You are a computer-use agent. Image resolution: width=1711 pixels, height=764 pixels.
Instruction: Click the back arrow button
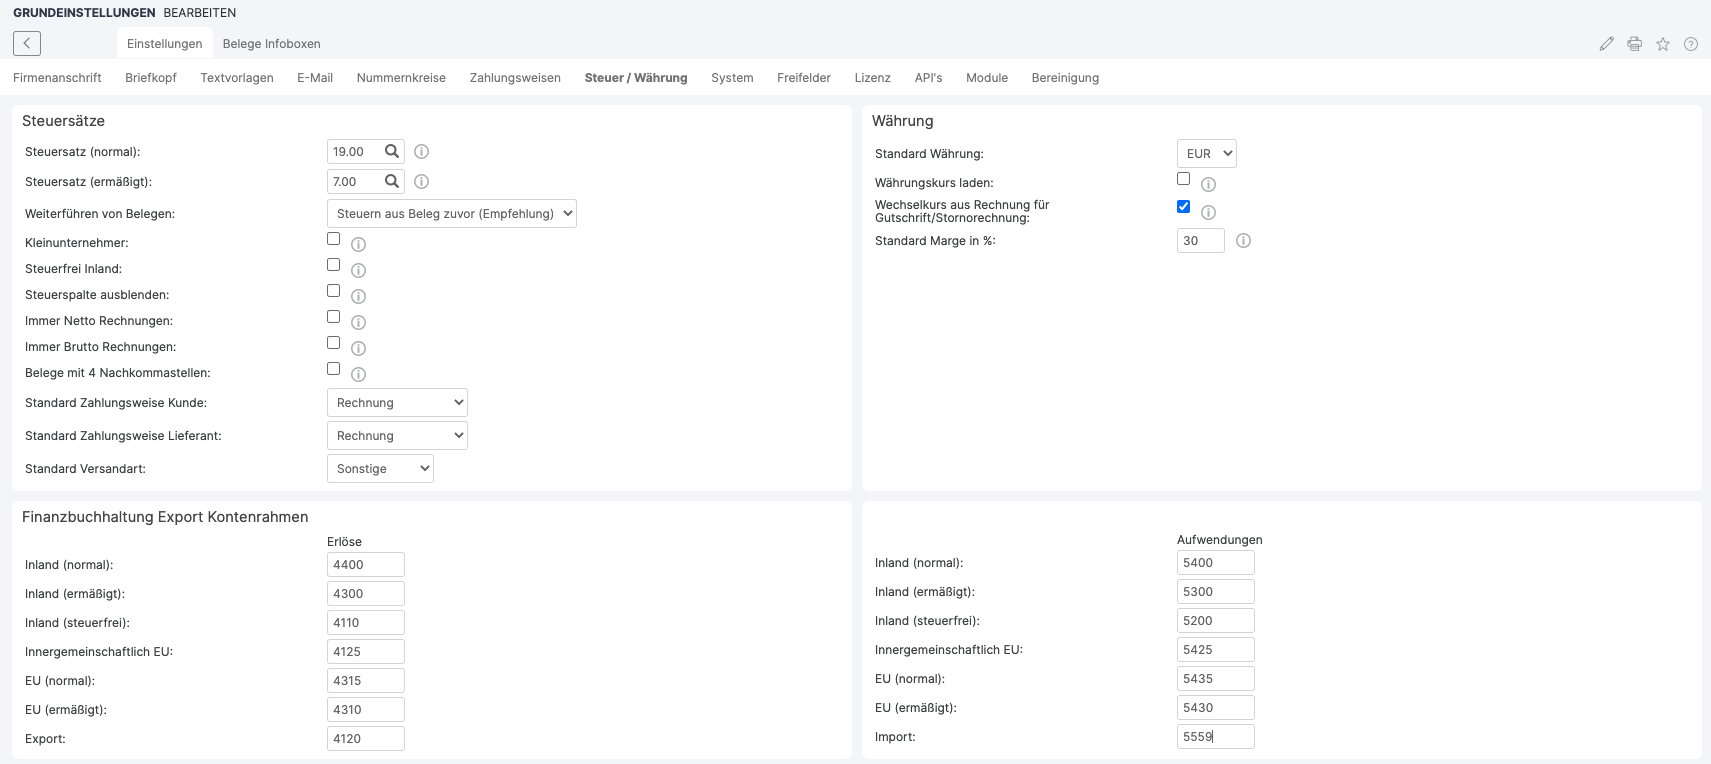click(x=27, y=43)
